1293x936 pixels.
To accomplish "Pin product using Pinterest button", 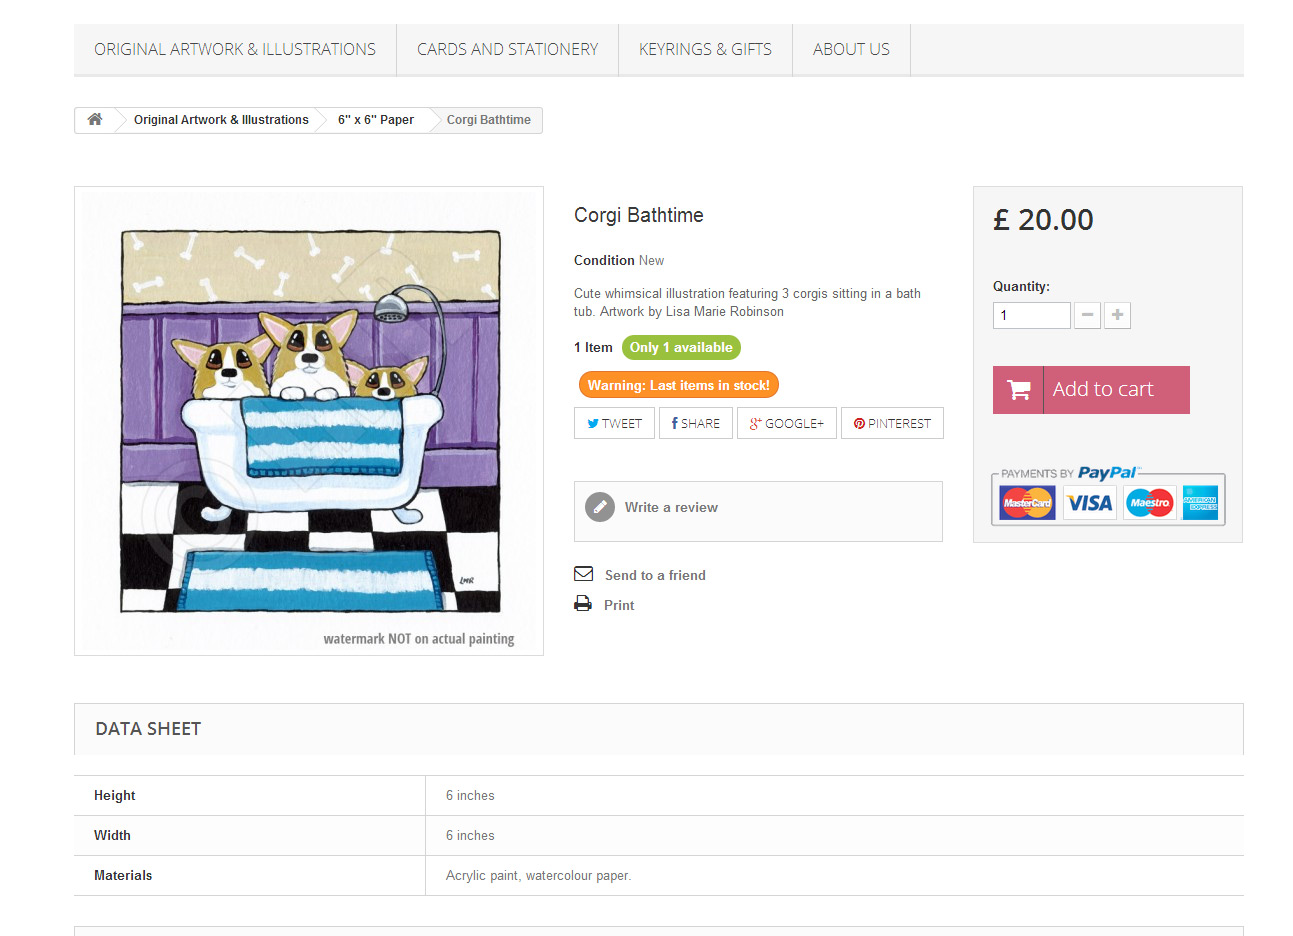I will [x=892, y=423].
